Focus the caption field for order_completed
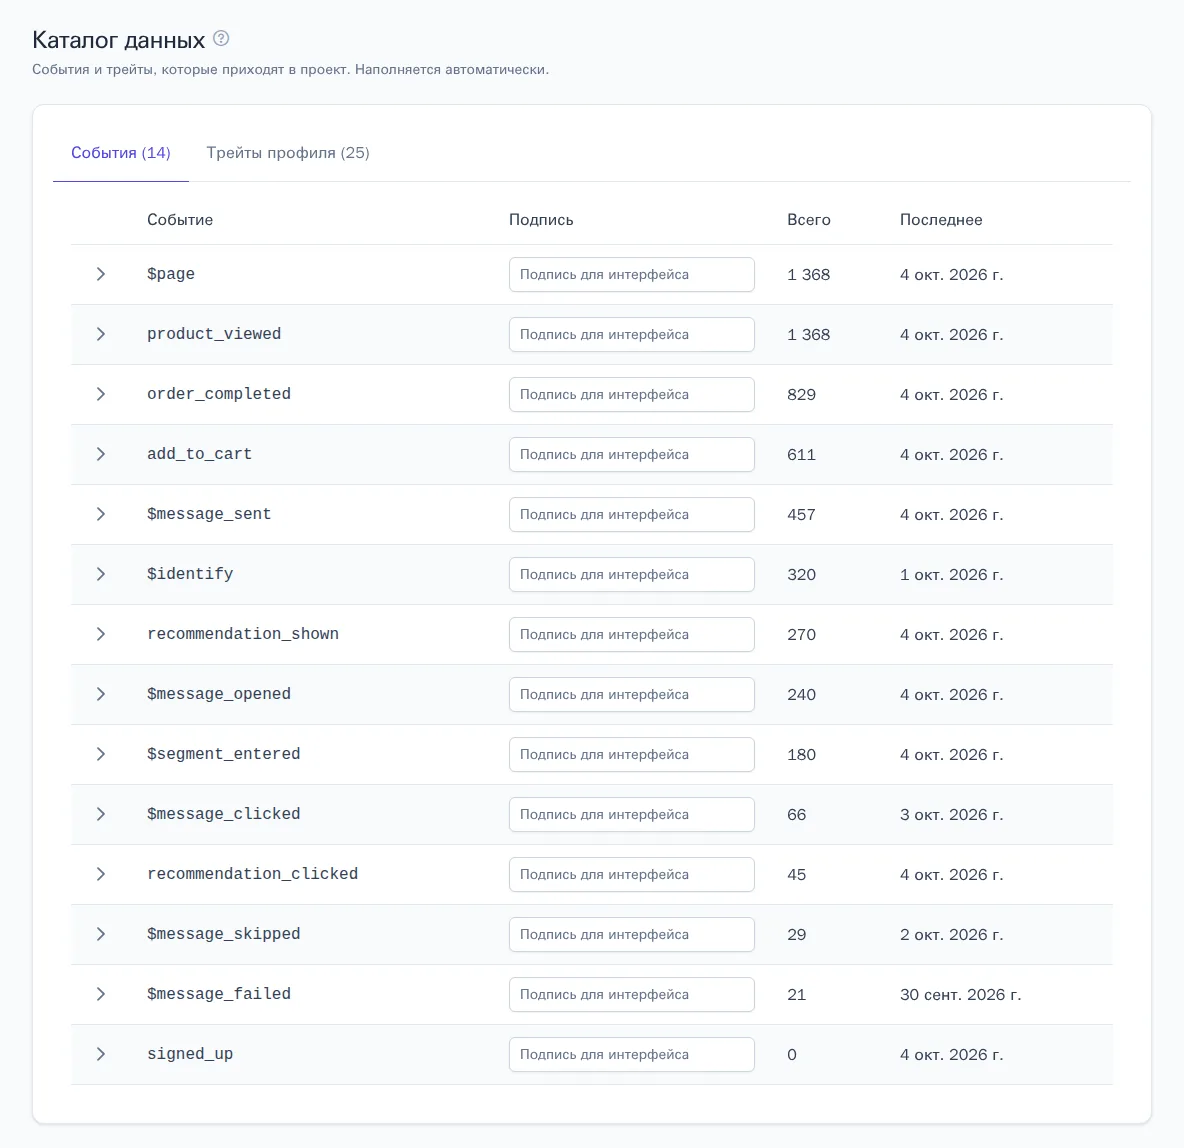Viewport: 1184px width, 1148px height. pyautogui.click(x=631, y=394)
